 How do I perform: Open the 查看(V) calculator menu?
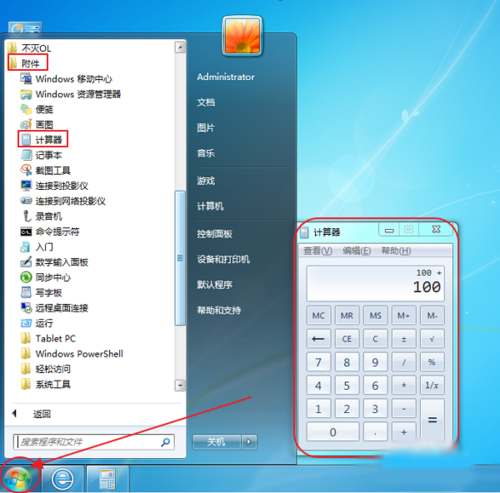pyautogui.click(x=318, y=251)
